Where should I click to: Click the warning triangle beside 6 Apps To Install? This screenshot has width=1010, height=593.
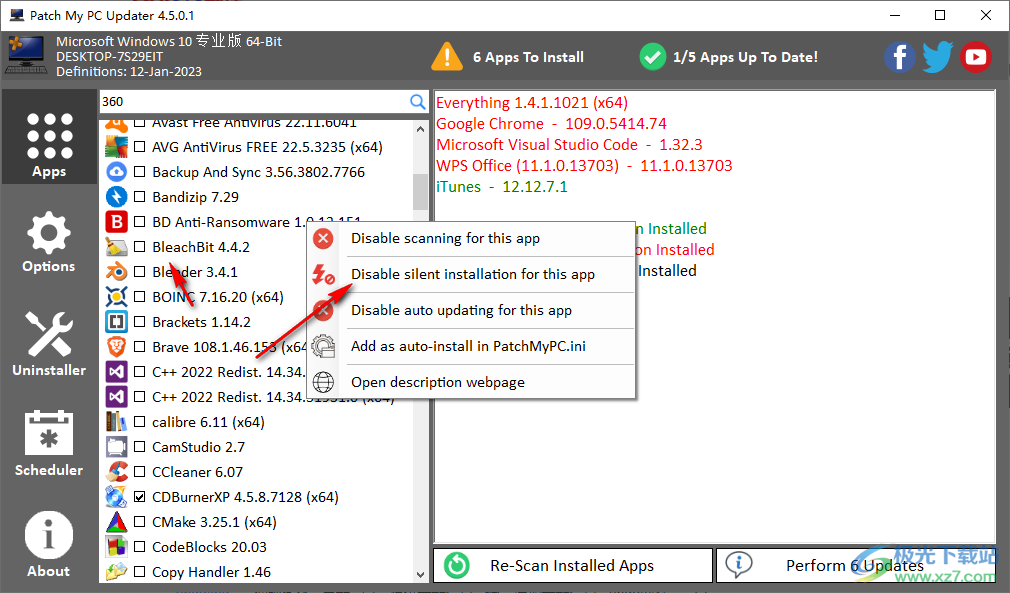click(x=447, y=57)
